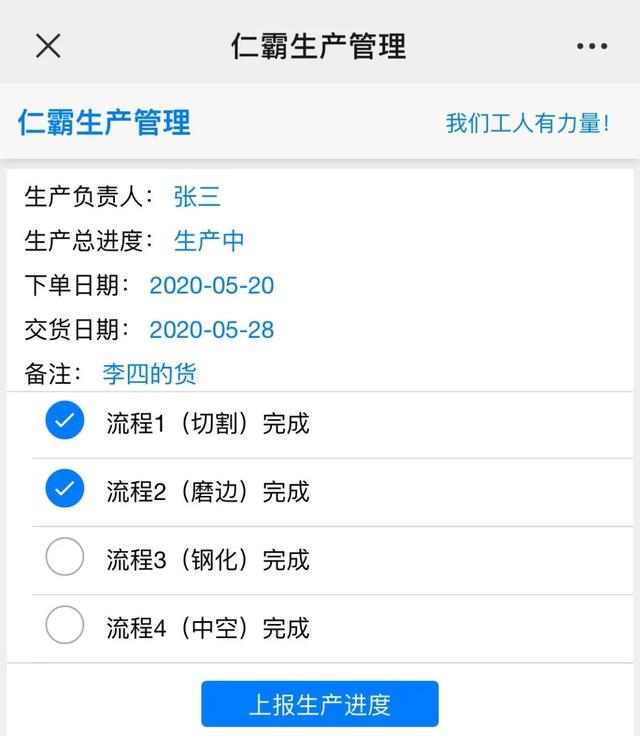Open the three-dot more options menu
The height and width of the screenshot is (736, 640).
pos(592,46)
